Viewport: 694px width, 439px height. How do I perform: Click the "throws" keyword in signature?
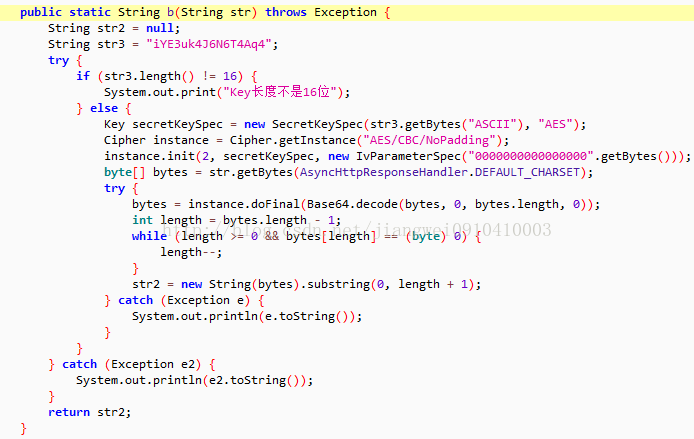click(x=285, y=12)
